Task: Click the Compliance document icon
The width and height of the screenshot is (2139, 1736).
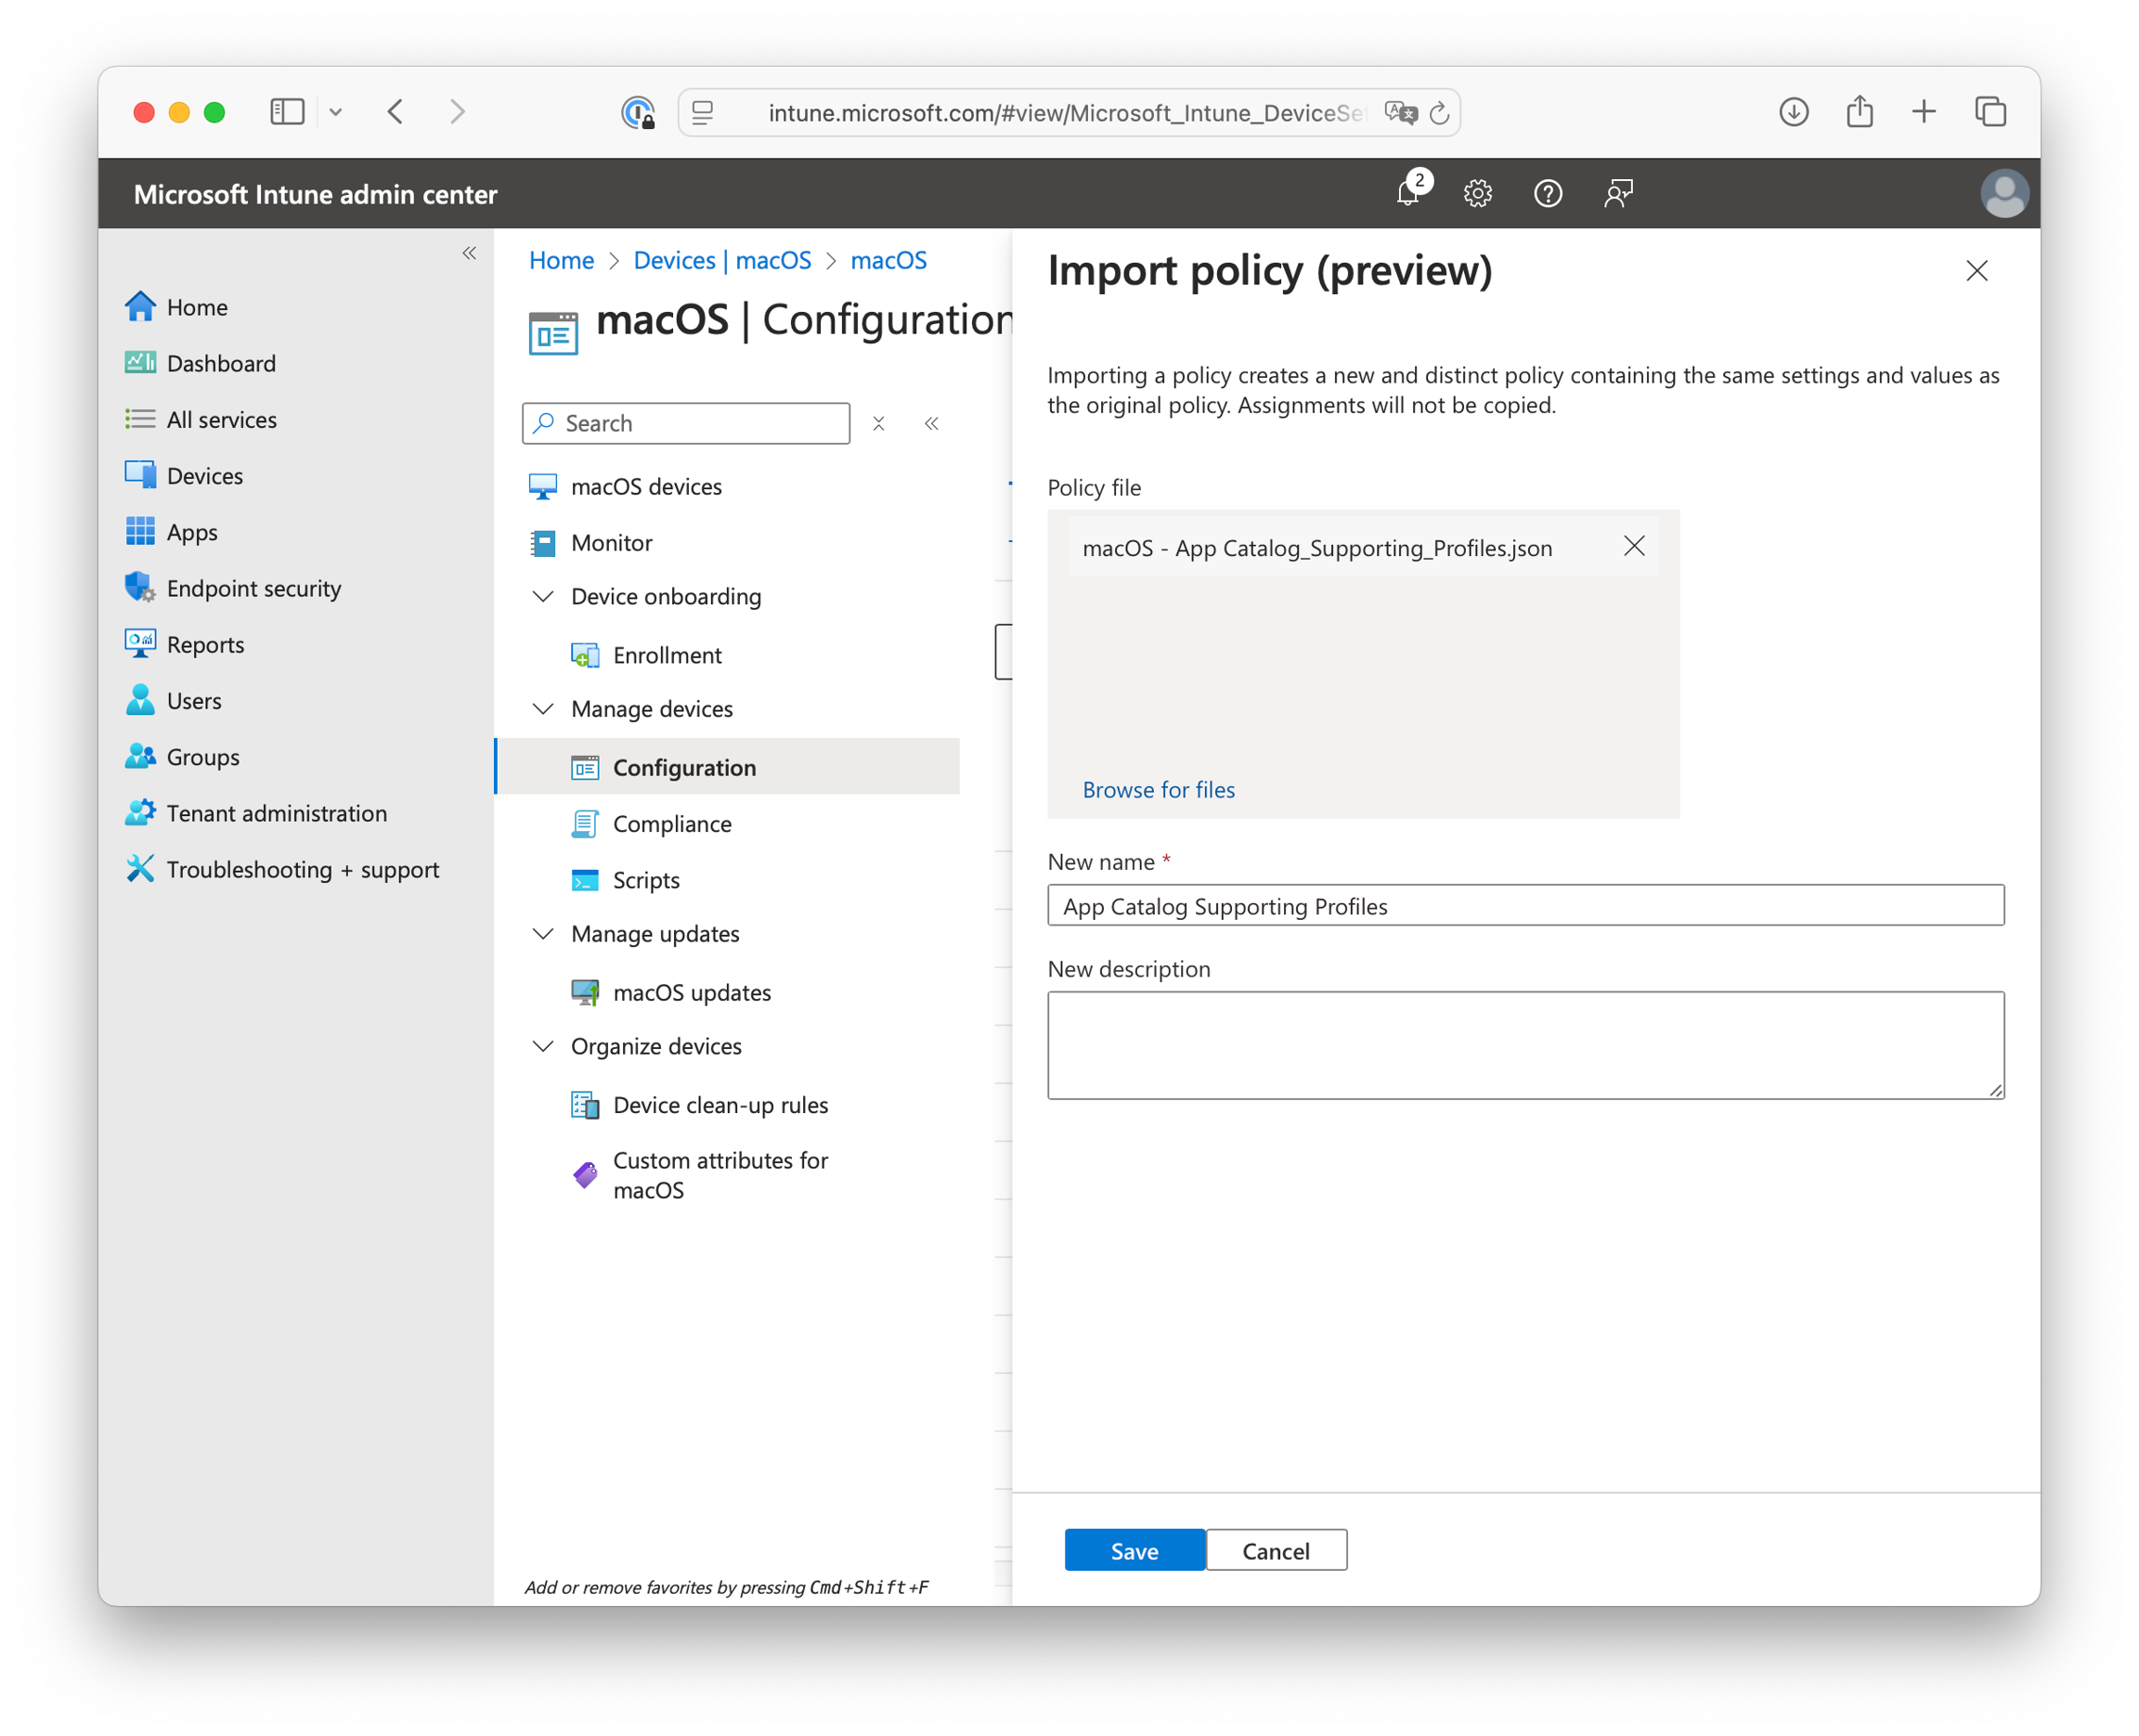Action: (585, 824)
